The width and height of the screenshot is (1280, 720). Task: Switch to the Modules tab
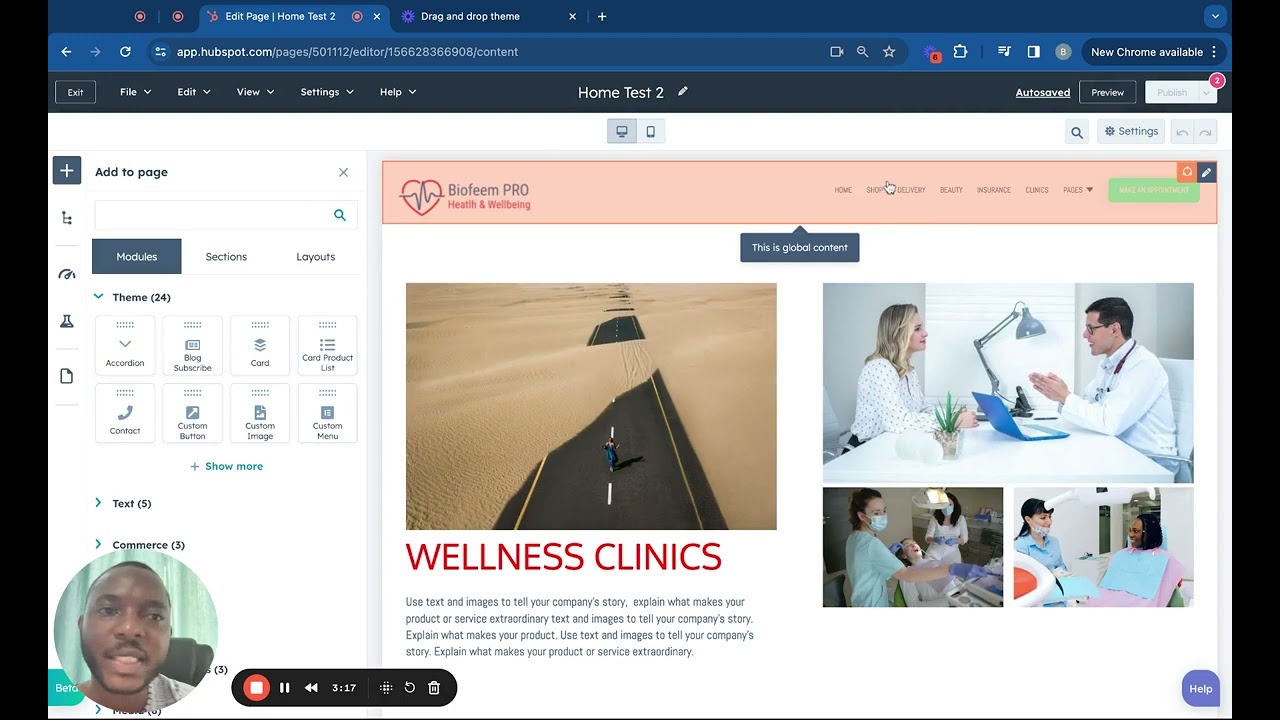137,257
